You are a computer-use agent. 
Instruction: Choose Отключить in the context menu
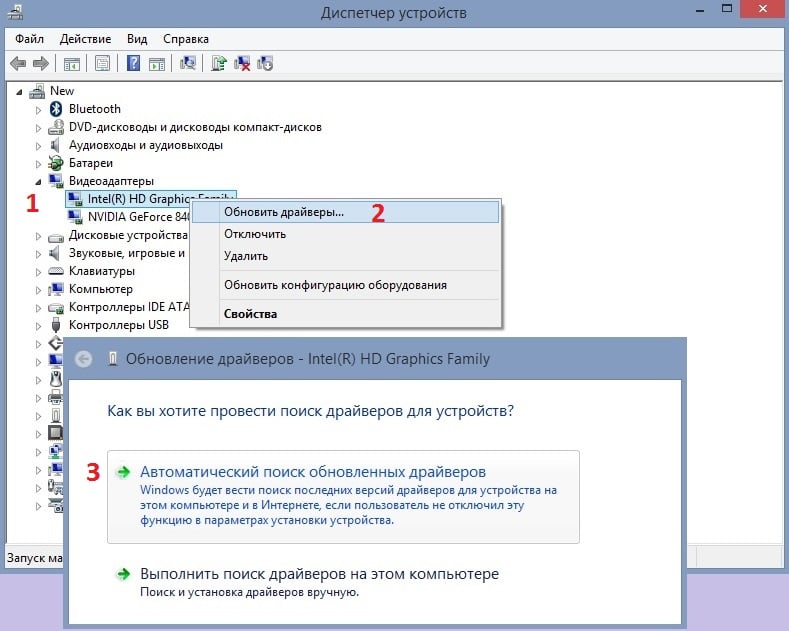(x=346, y=234)
